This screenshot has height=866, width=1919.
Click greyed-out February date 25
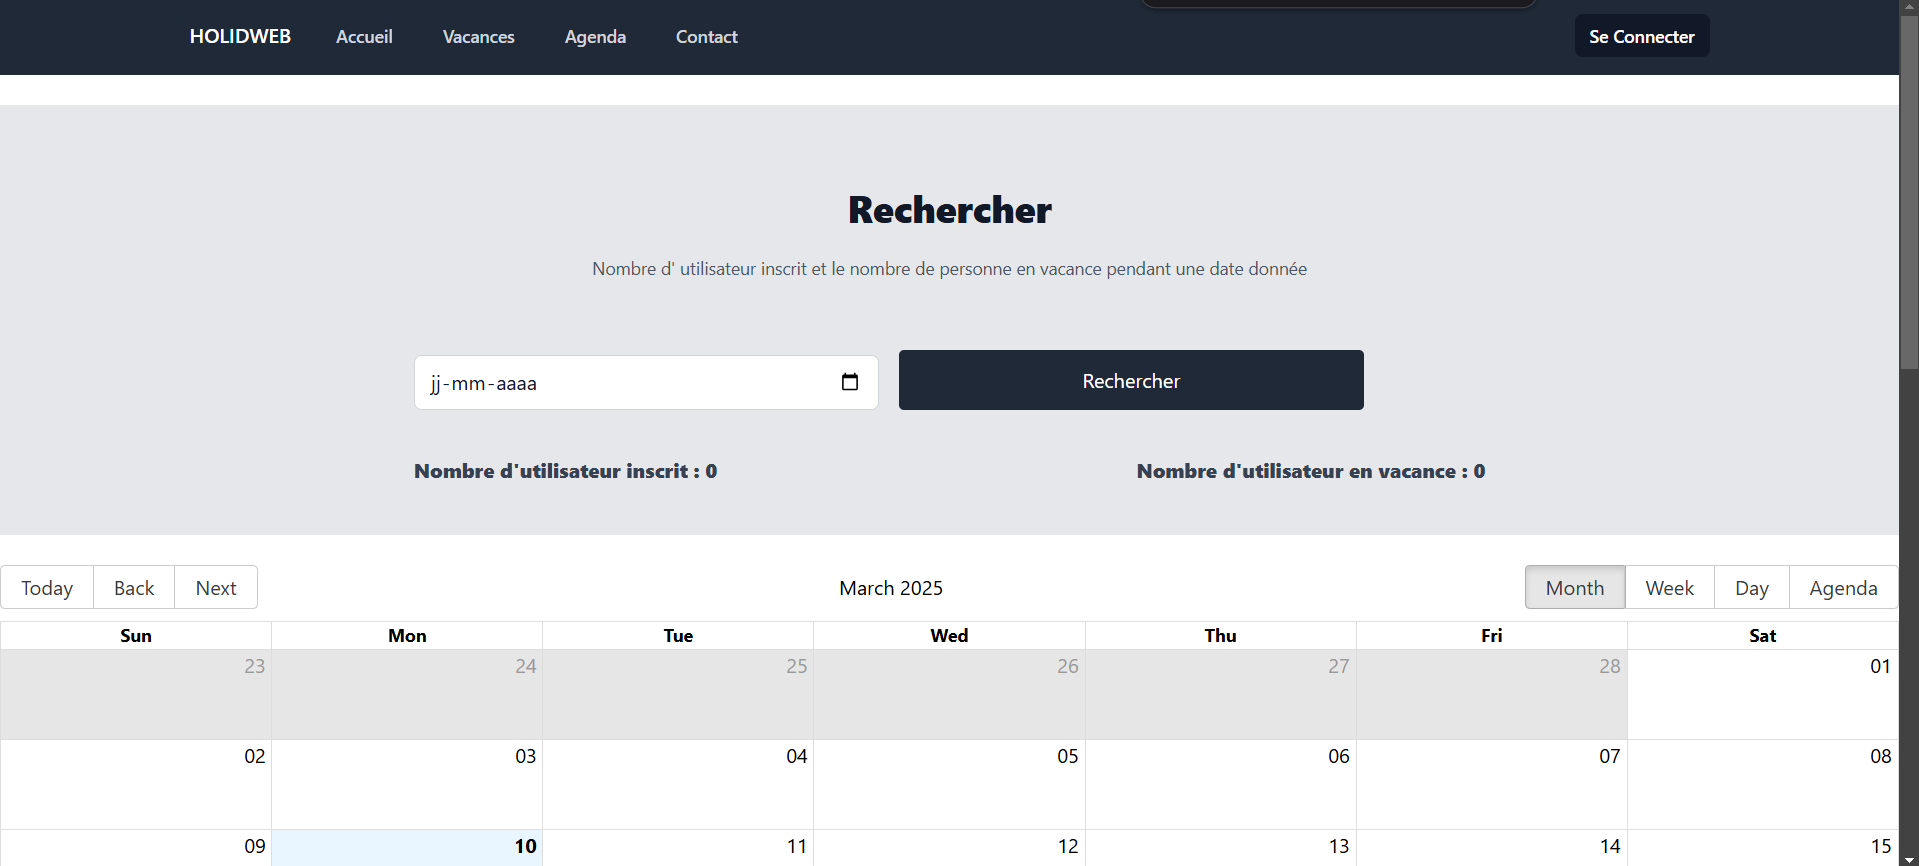(x=797, y=666)
